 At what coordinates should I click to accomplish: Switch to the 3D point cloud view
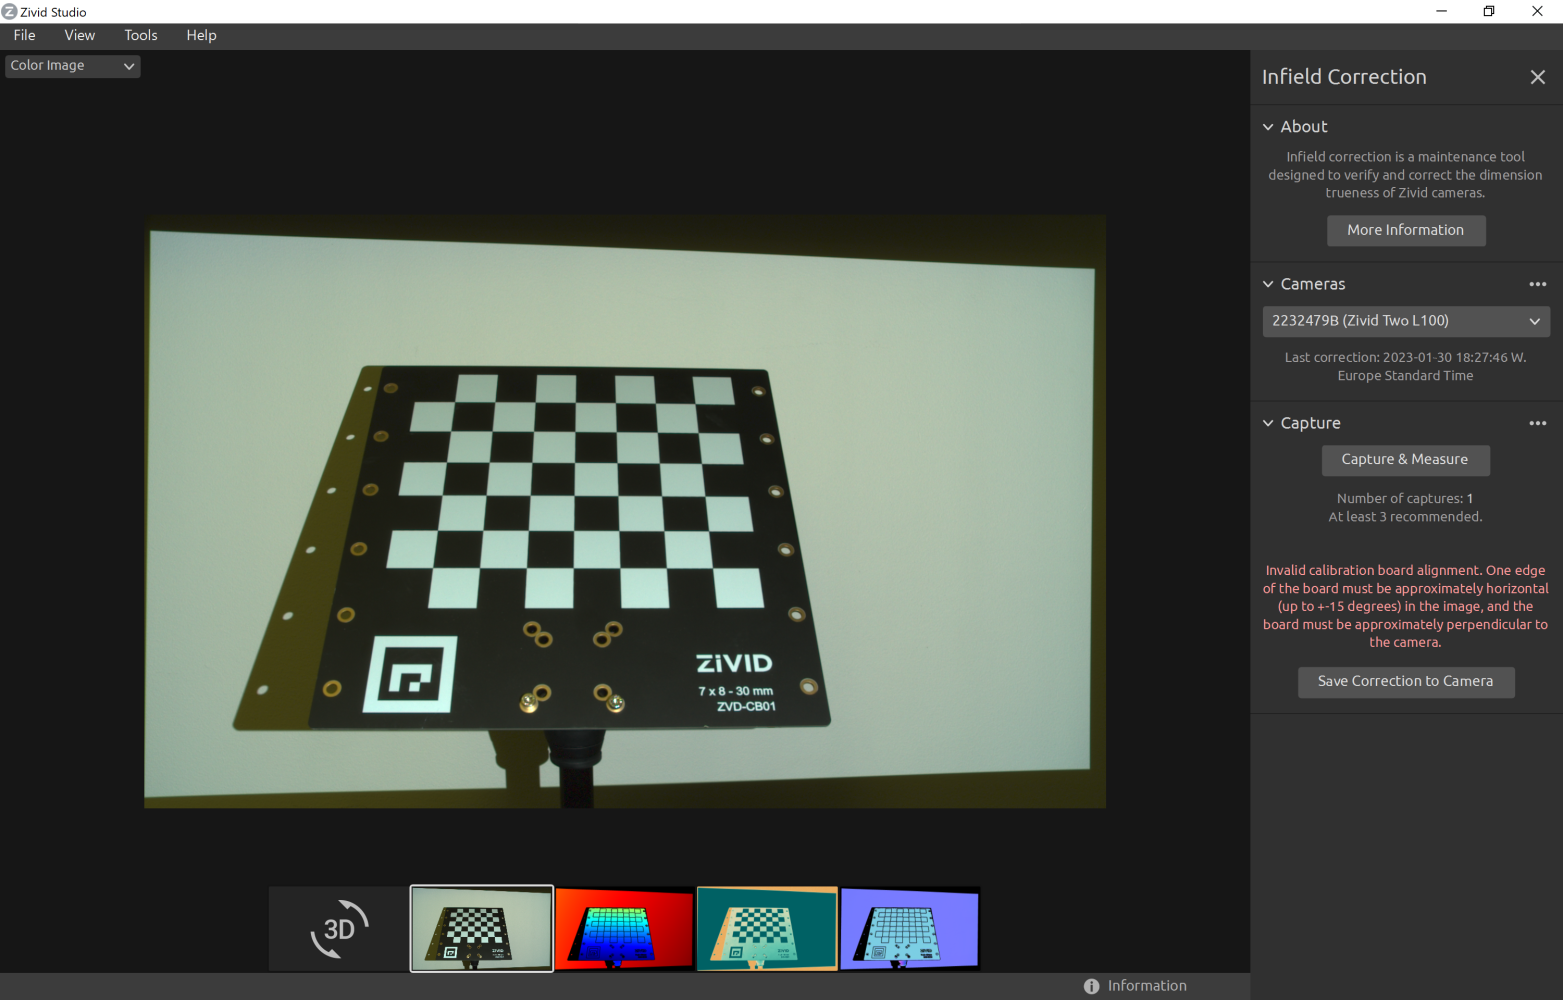pos(339,929)
